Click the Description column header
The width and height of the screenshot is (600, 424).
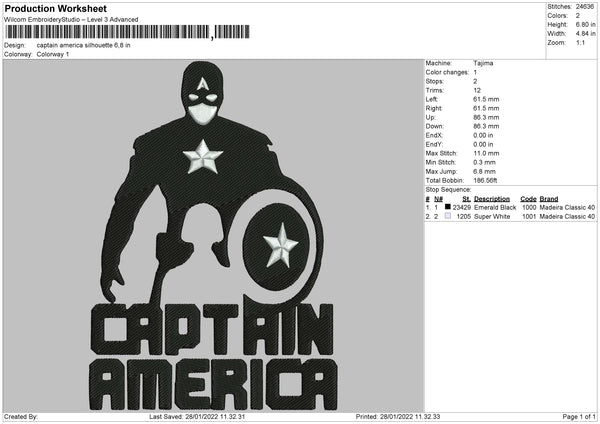coord(492,198)
